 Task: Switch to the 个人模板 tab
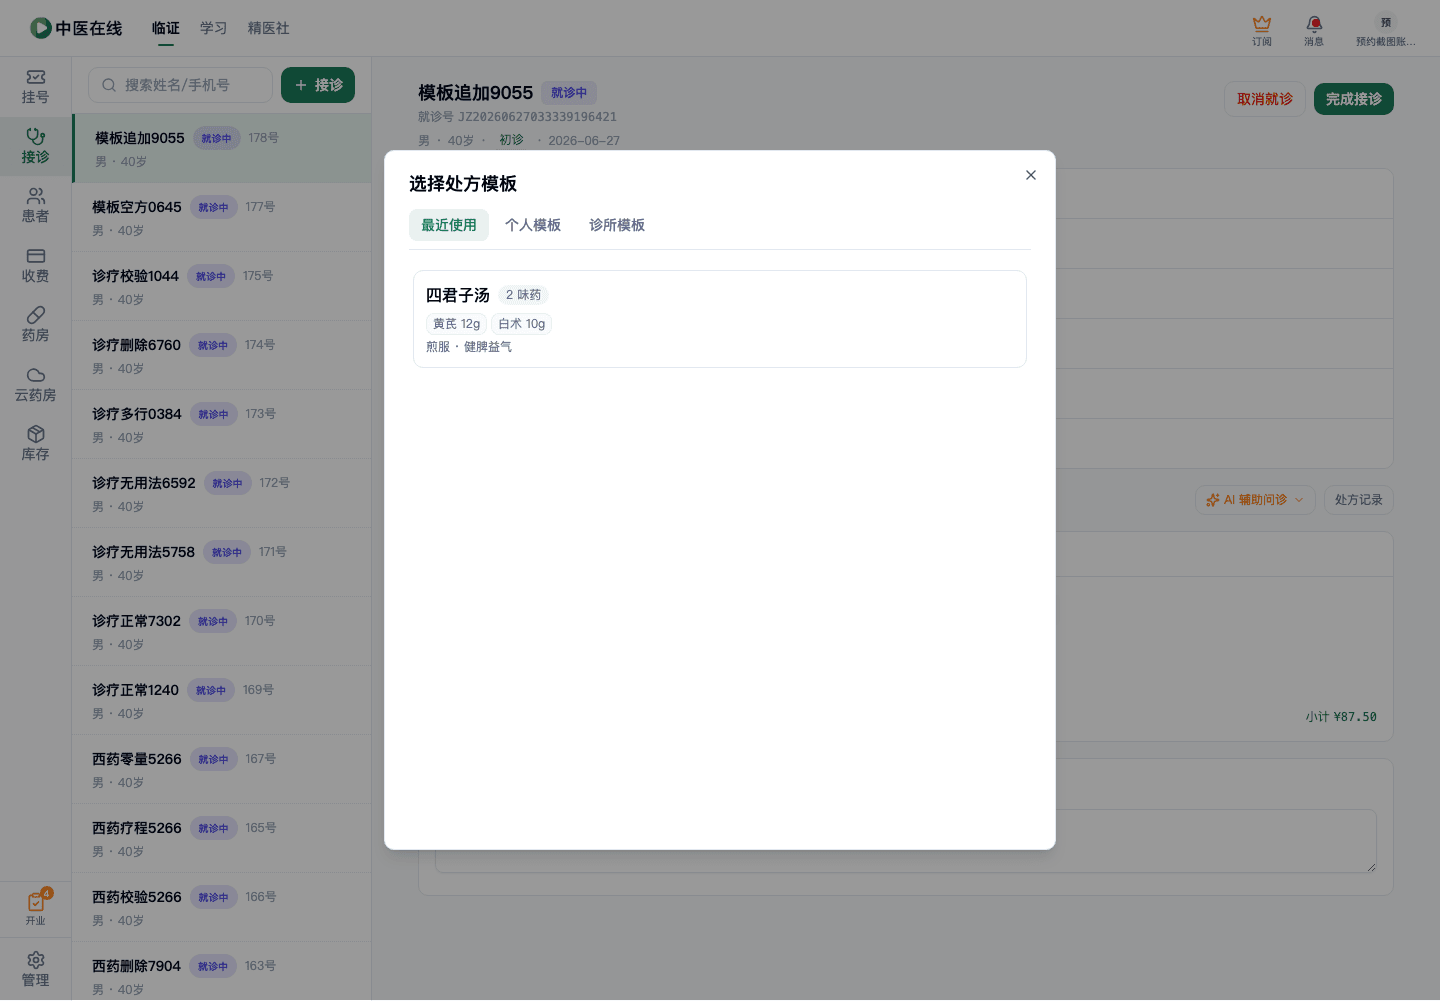533,225
